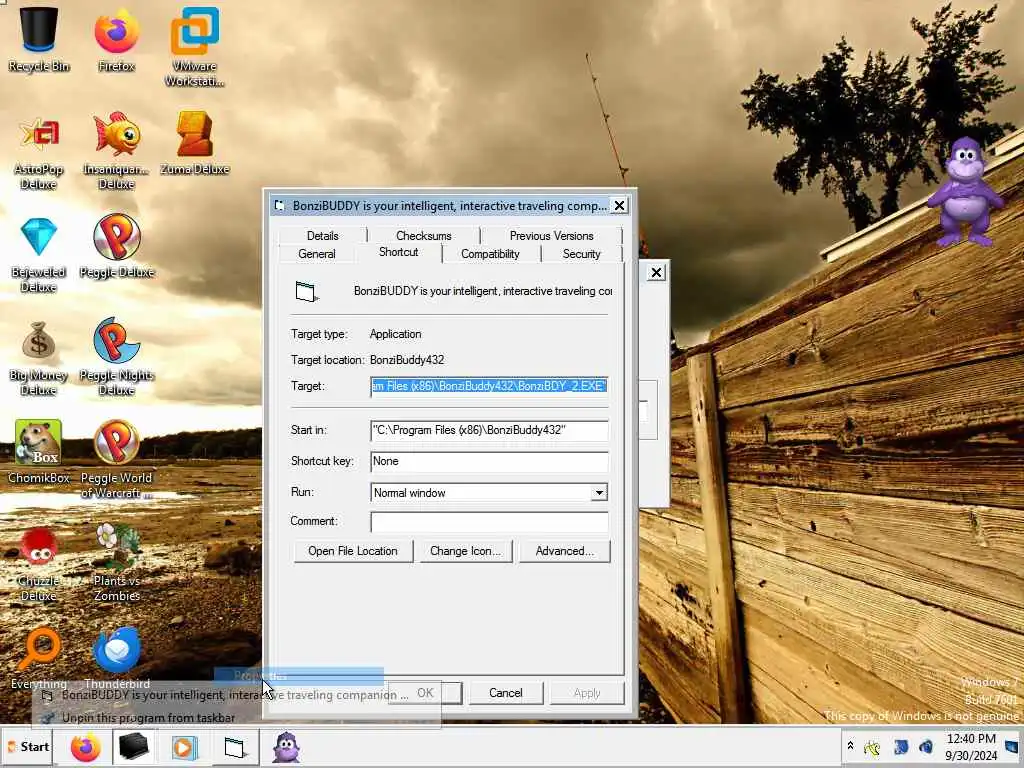Open the media player taskbar icon
This screenshot has width=1024, height=768.
pyautogui.click(x=184, y=747)
